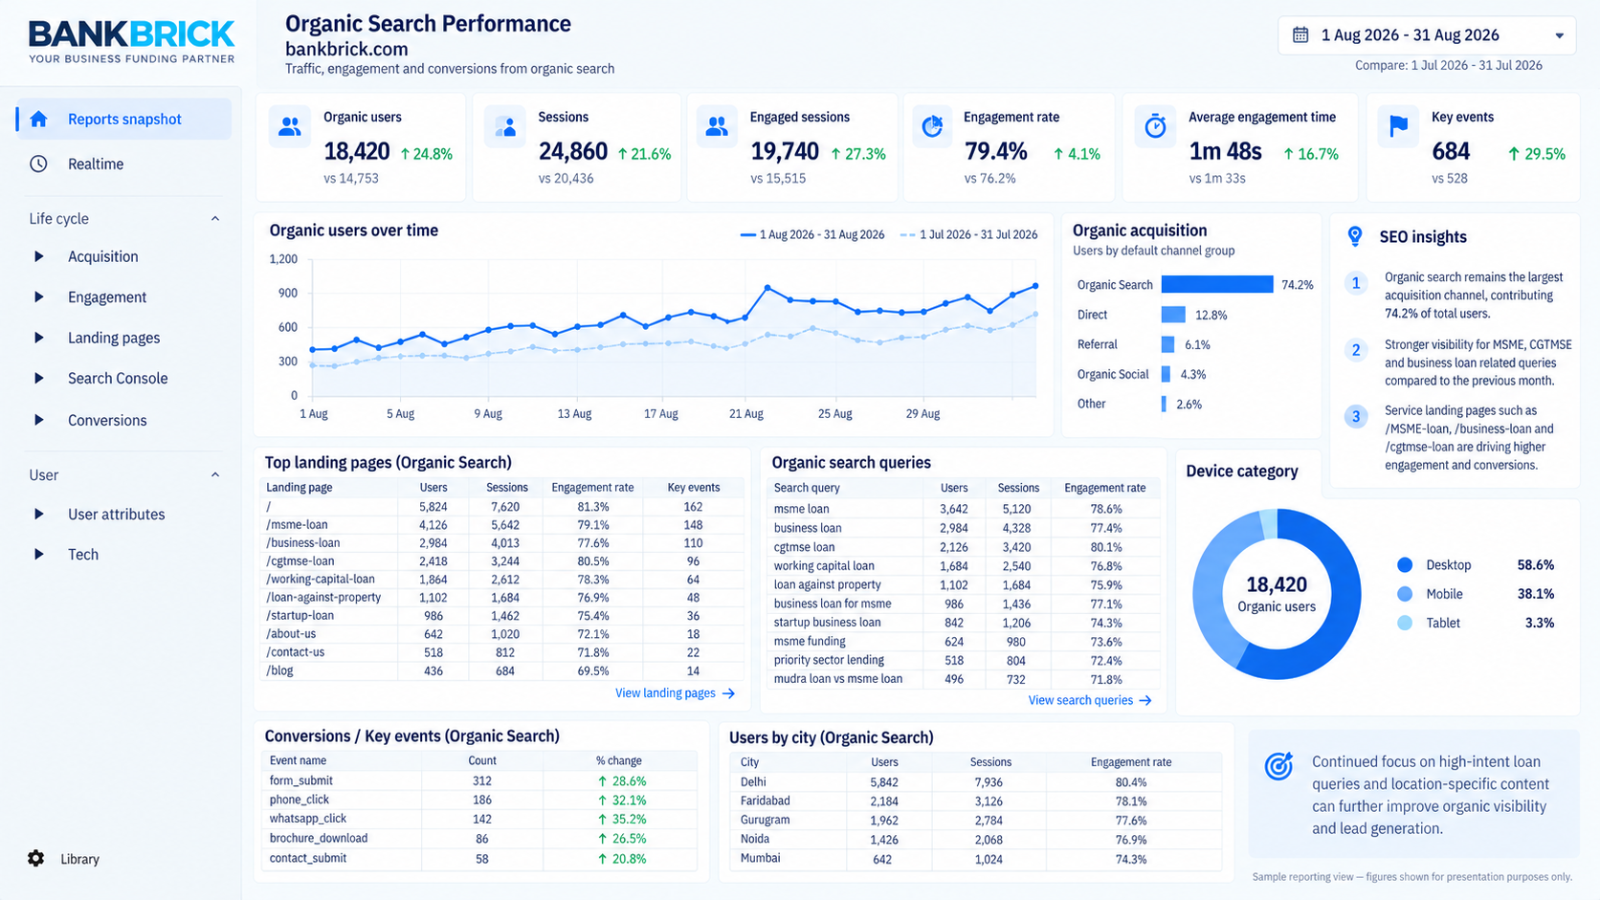This screenshot has height=900, width=1600.
Task: Expand the Tech tree arrow
Action: point(39,554)
